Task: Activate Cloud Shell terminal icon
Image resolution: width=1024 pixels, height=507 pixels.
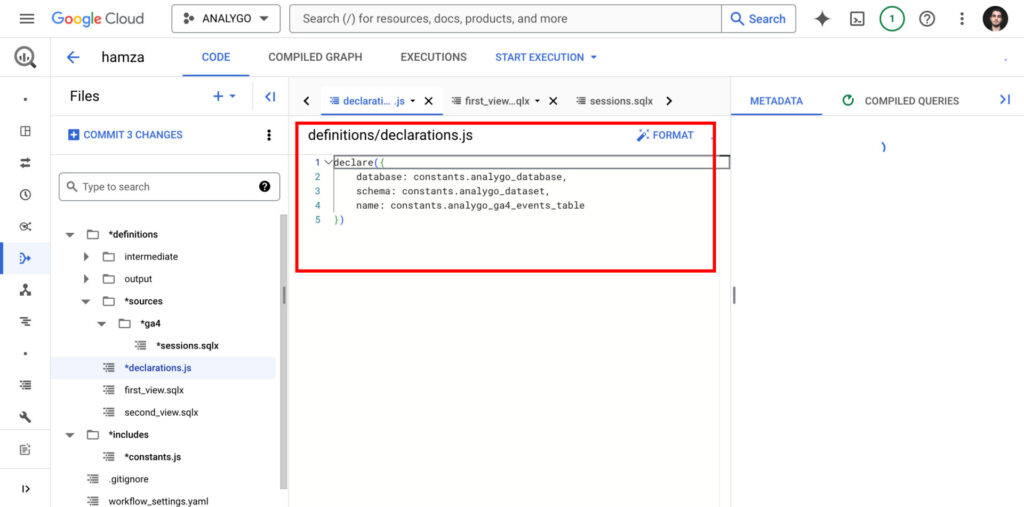Action: 857,19
